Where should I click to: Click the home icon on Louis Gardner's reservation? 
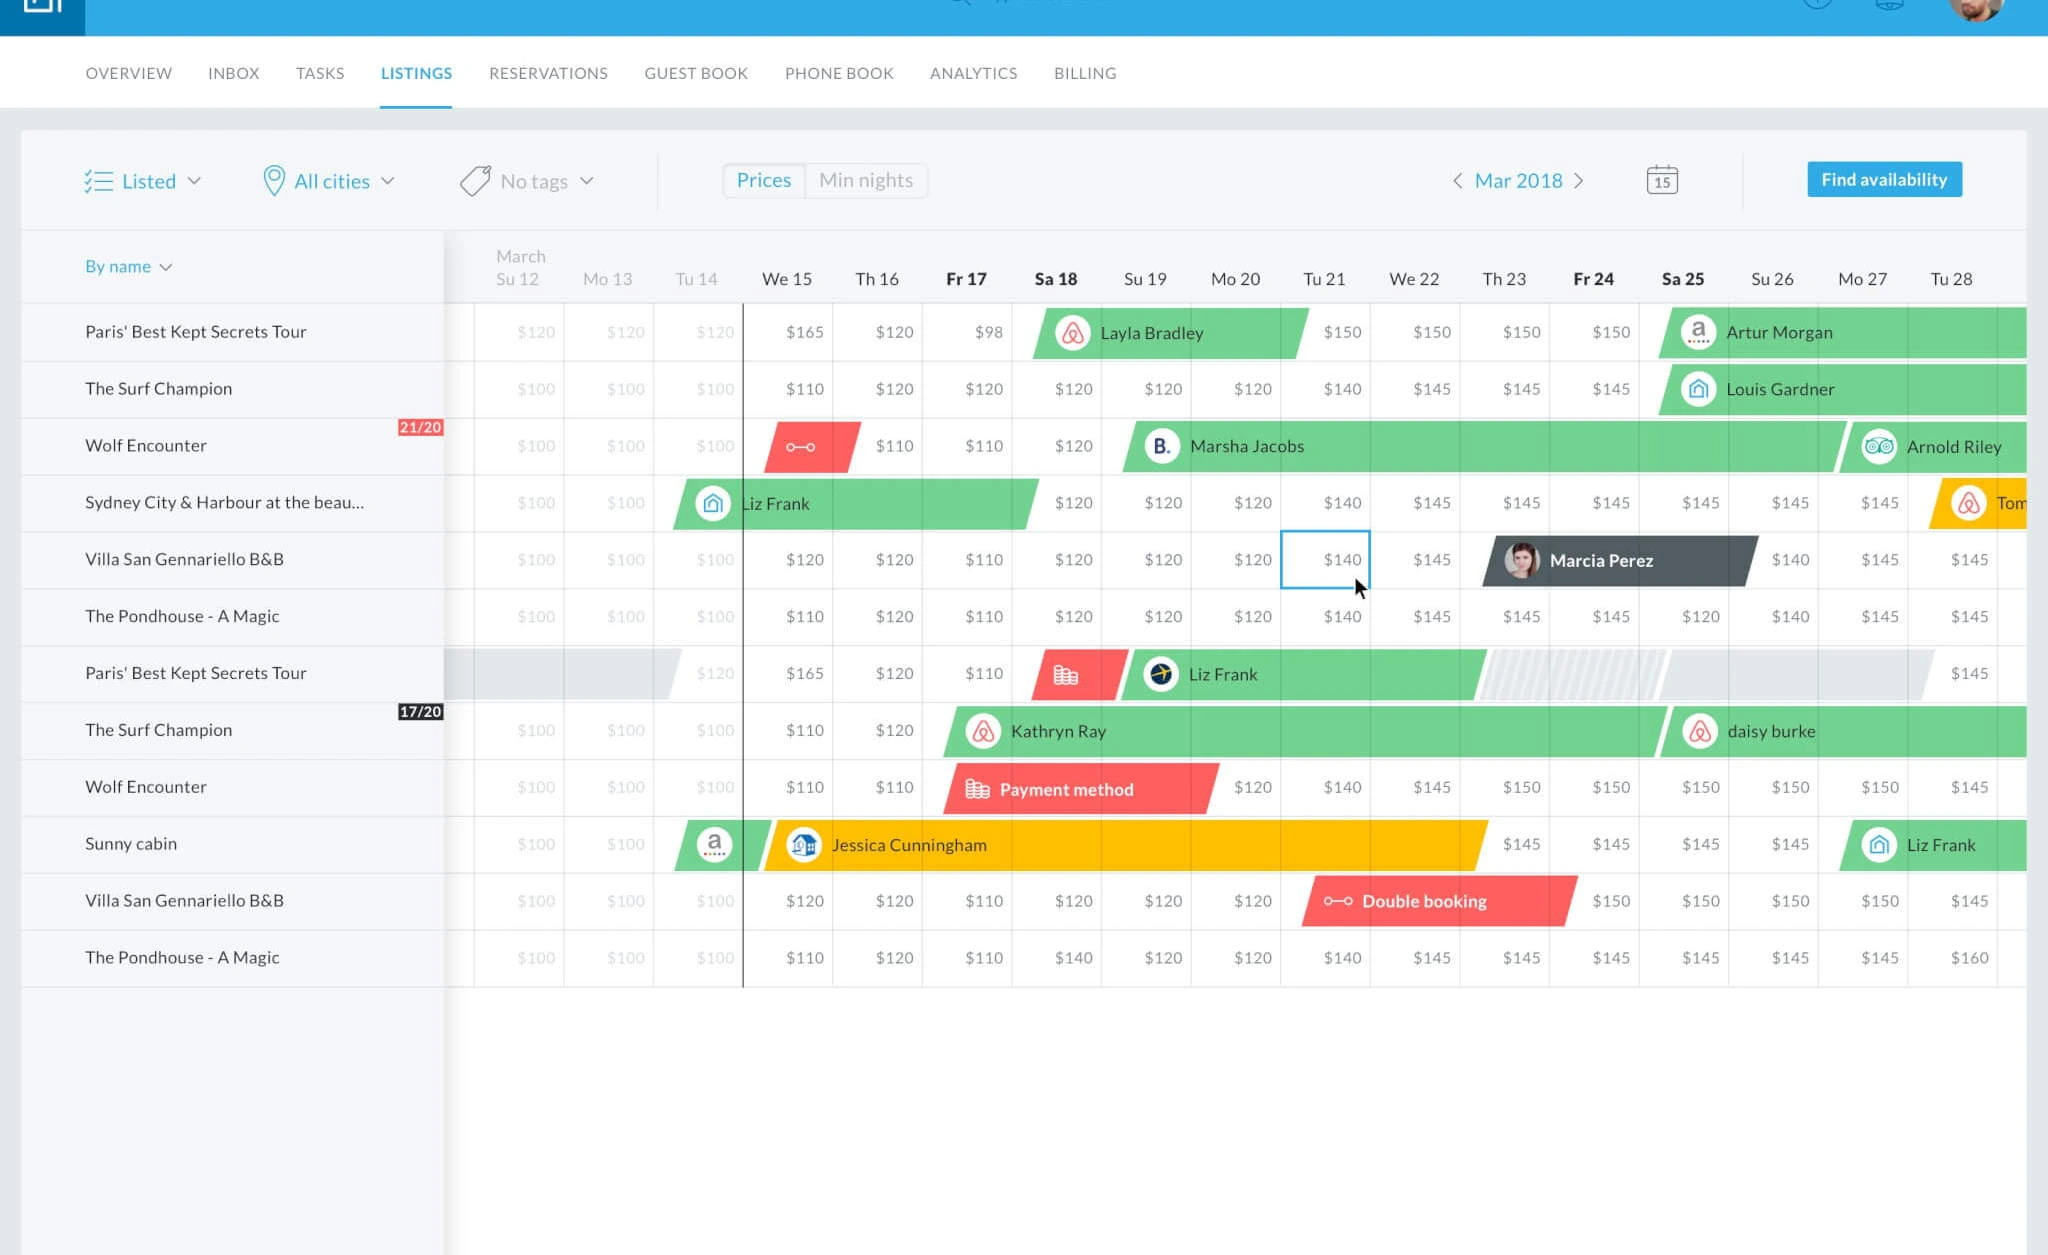point(1697,389)
